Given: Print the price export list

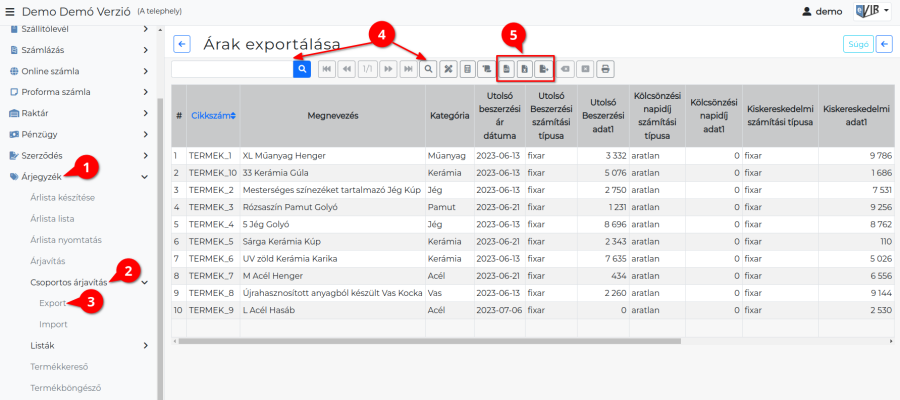Looking at the screenshot, I should coord(605,69).
